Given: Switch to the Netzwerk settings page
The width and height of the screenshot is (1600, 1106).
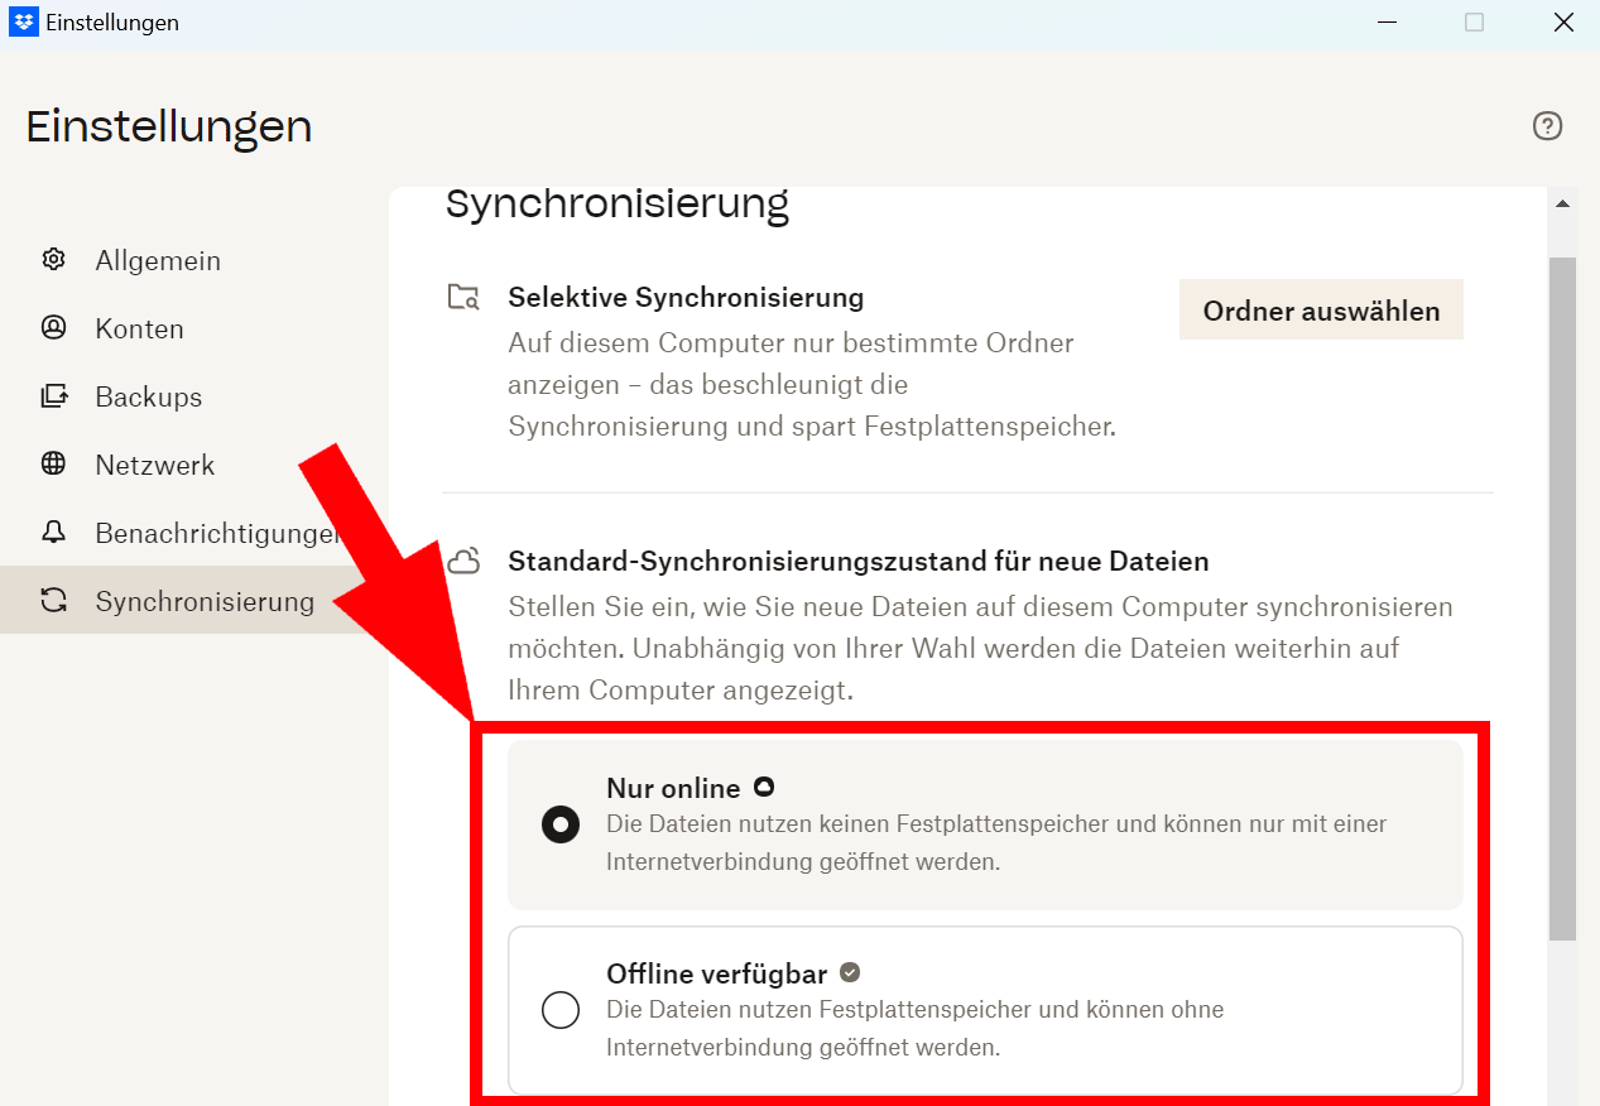Looking at the screenshot, I should pos(155,464).
